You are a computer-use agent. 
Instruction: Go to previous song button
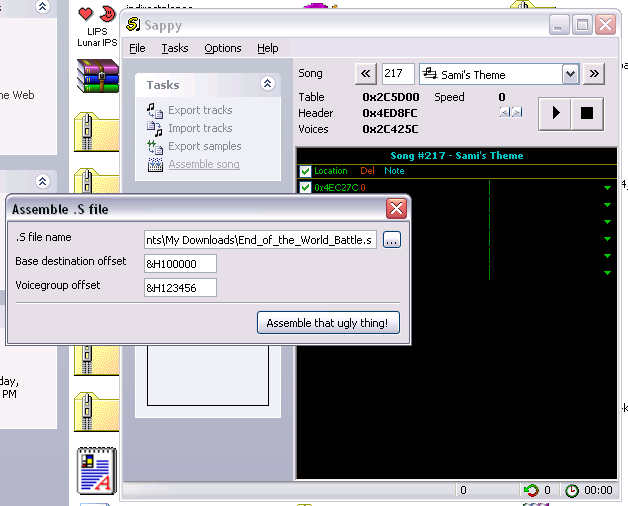pyautogui.click(x=366, y=74)
